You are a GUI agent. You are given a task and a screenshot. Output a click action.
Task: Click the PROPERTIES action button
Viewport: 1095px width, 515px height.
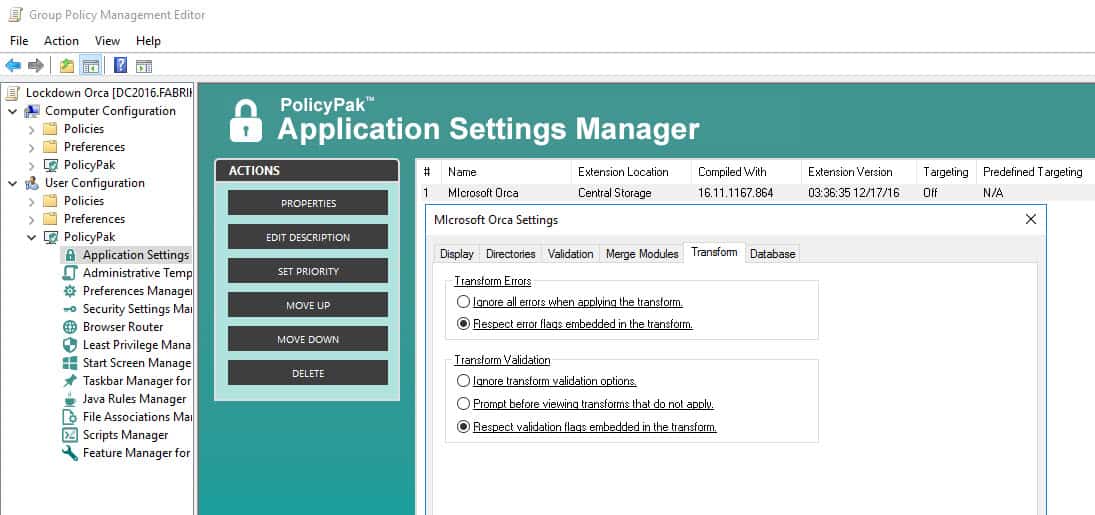(308, 203)
